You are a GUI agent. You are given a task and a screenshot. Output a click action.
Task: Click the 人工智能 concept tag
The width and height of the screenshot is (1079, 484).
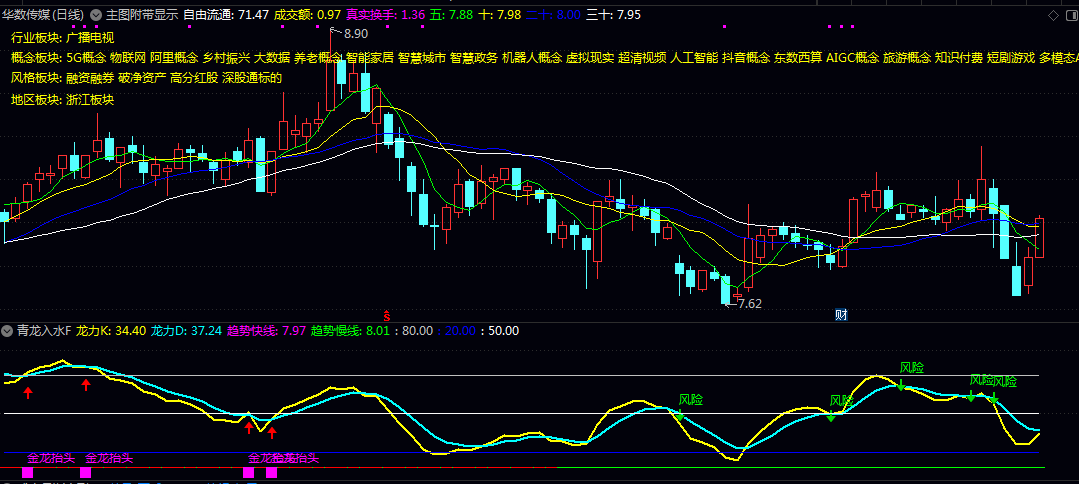point(694,58)
